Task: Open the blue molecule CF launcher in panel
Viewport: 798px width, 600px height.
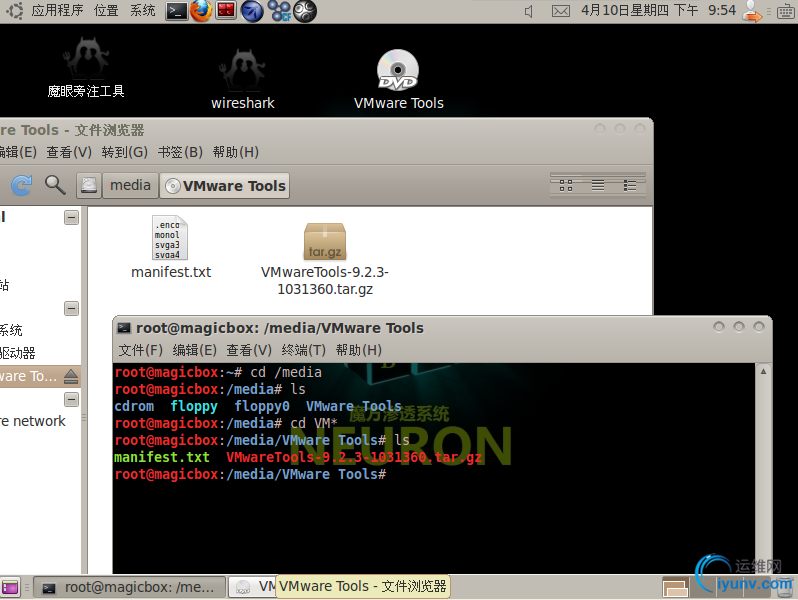Action: 279,11
